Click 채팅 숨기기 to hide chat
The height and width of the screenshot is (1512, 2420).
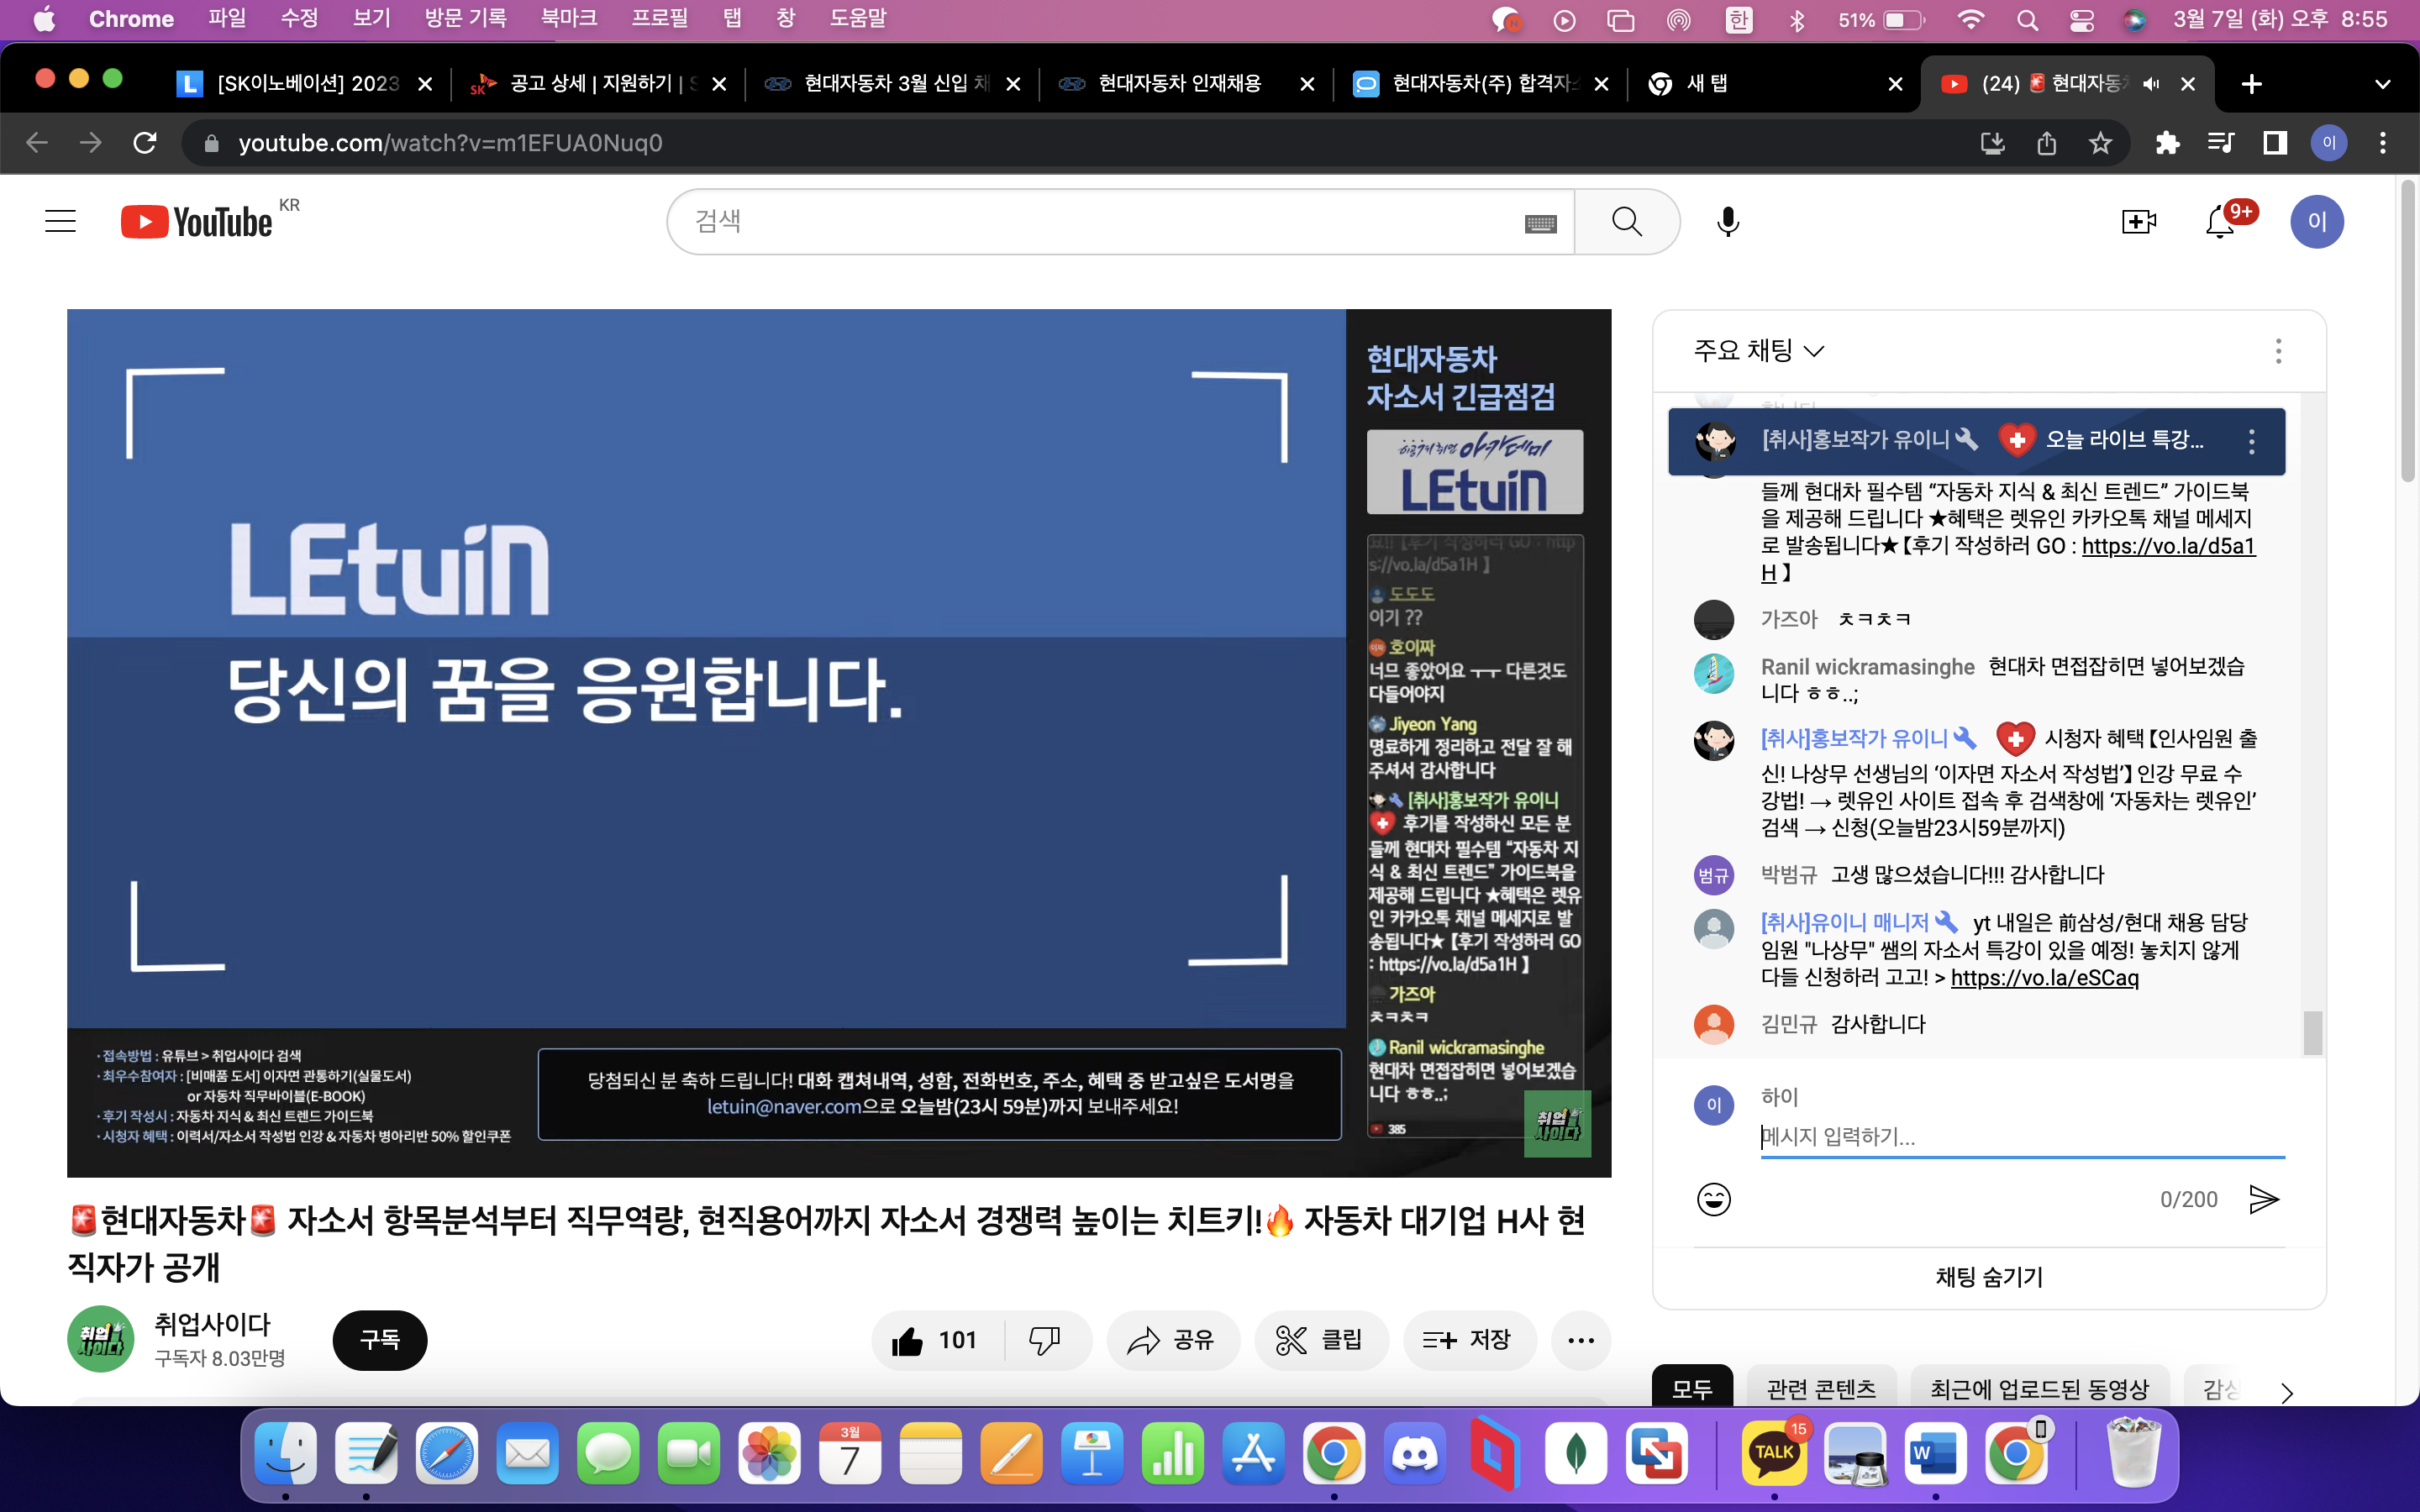tap(1988, 1277)
